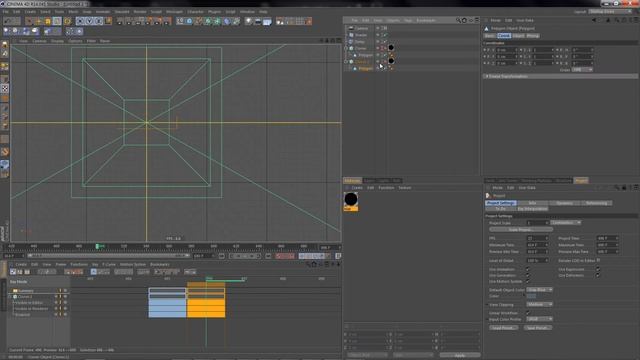The height and width of the screenshot is (360, 640).
Task: Toggle Linear Workflow checkbox
Action: 527,313
